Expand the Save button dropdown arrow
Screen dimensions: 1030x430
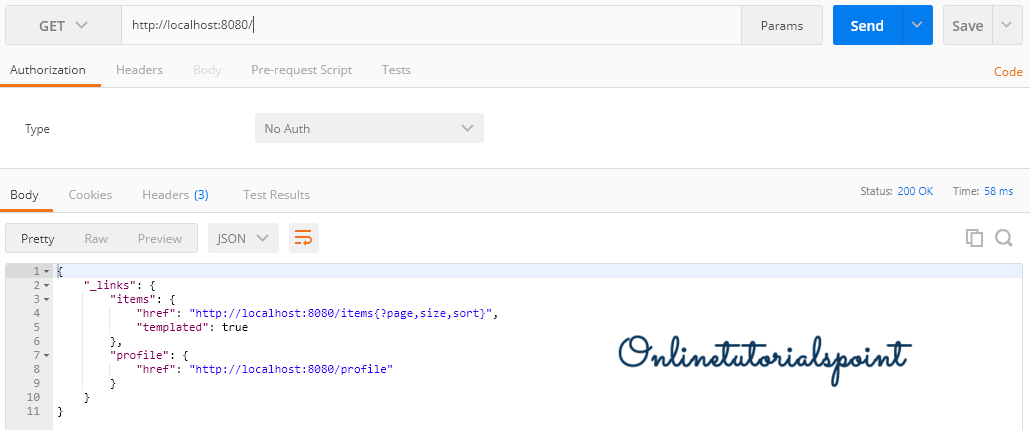[1006, 26]
